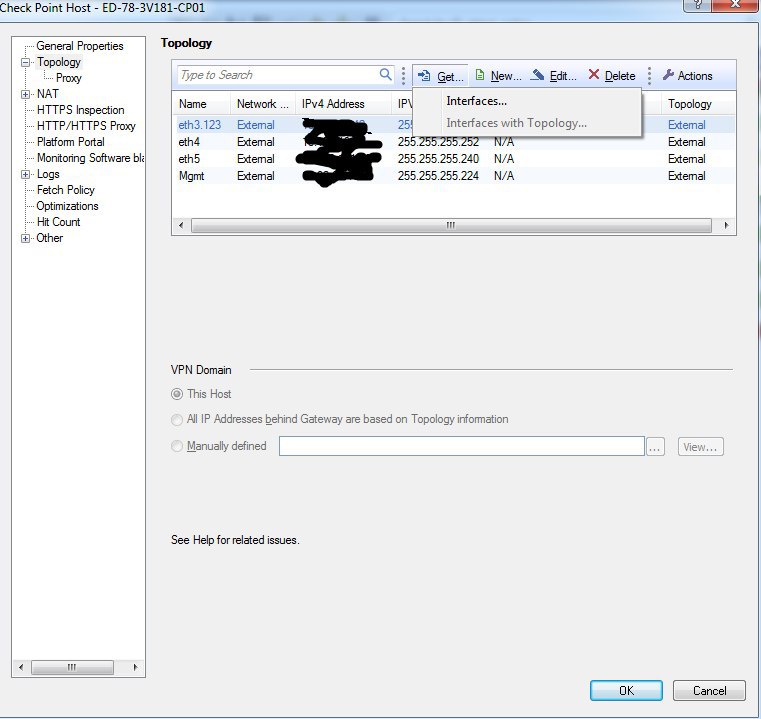Select the Manually defined radio button
Screen dimensions: 761x719
(x=177, y=446)
